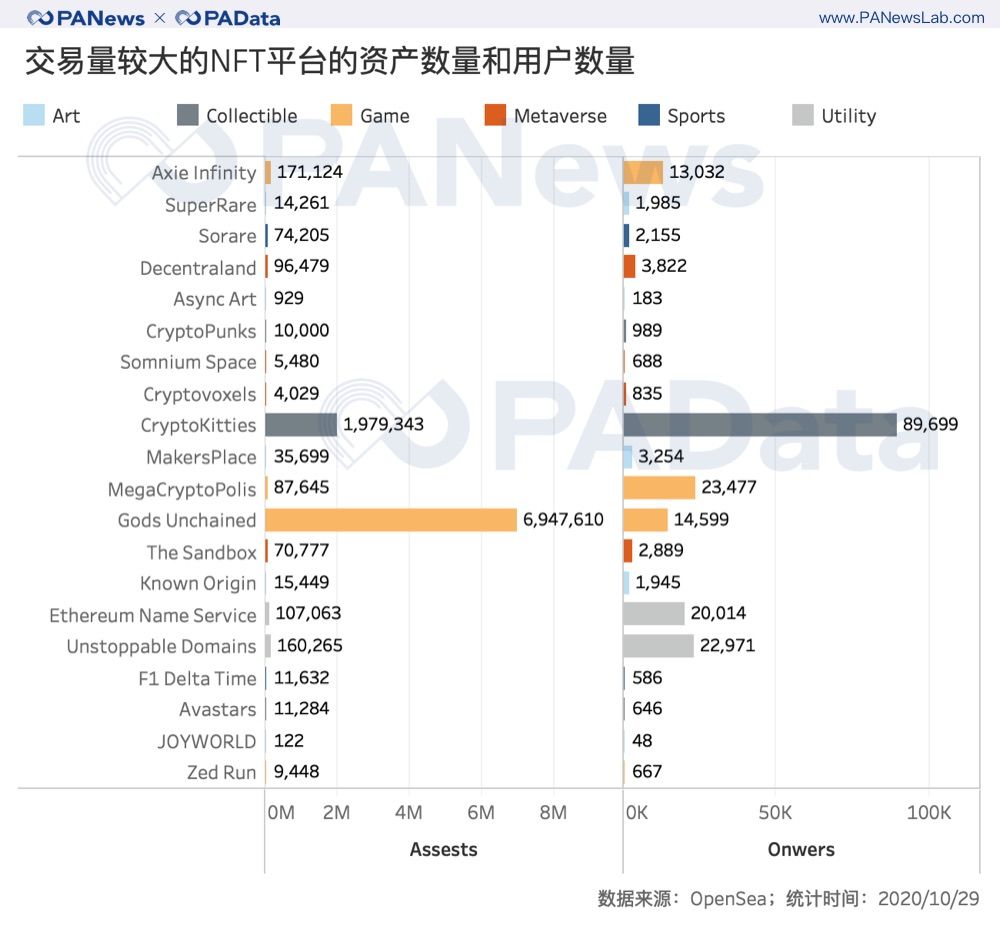This screenshot has width=1000, height=933.
Task: Select the Onwers axis title
Action: (x=800, y=849)
